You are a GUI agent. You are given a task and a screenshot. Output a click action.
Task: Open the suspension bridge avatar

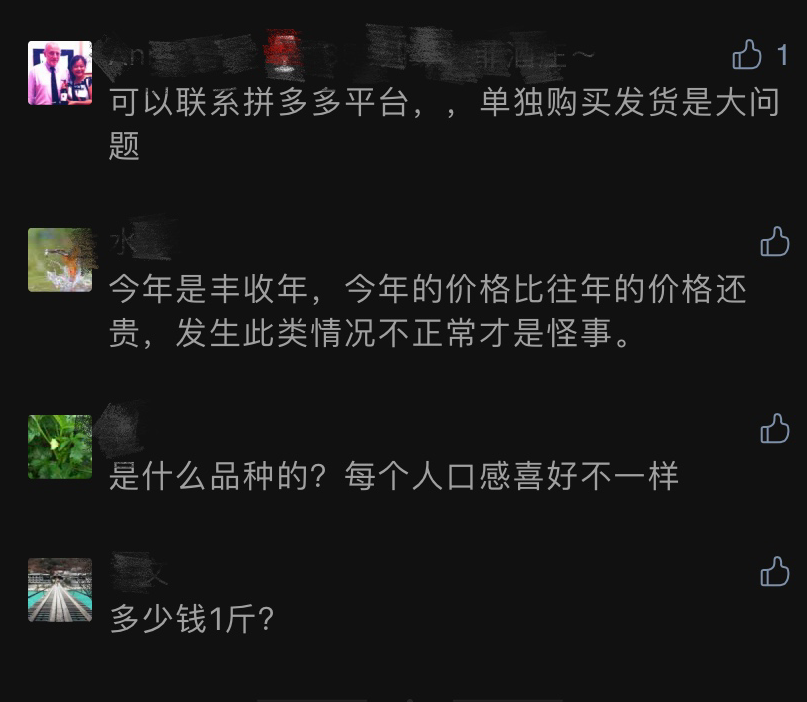click(x=60, y=590)
